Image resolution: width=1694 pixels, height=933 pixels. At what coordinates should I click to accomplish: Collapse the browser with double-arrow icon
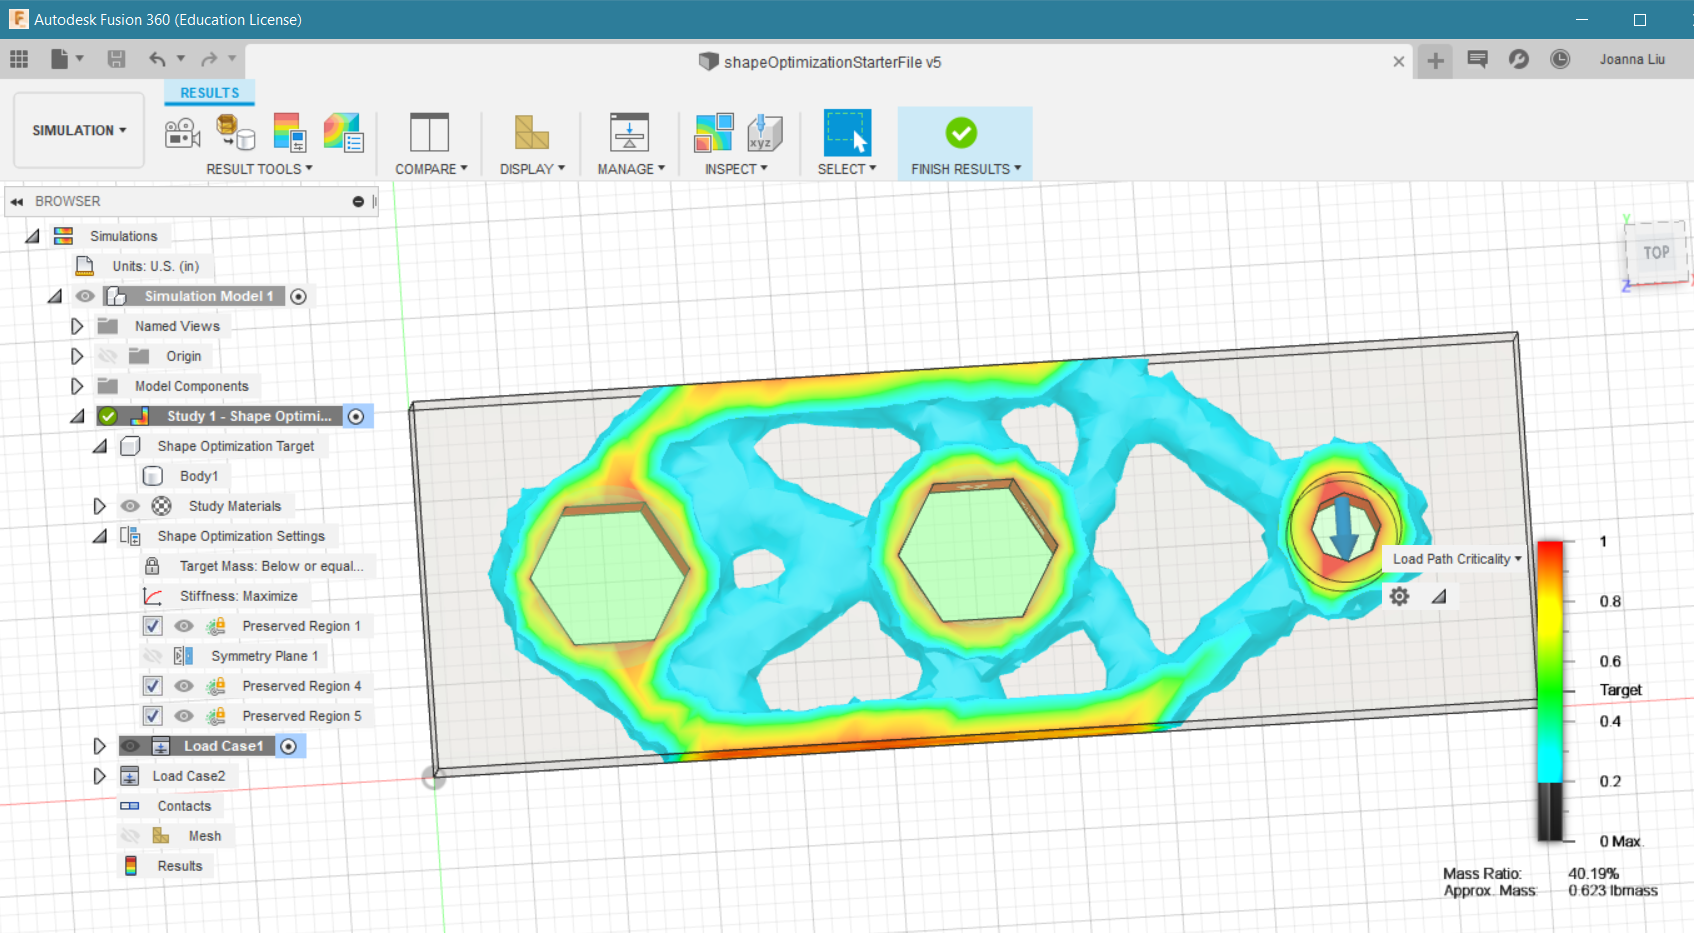coord(17,201)
